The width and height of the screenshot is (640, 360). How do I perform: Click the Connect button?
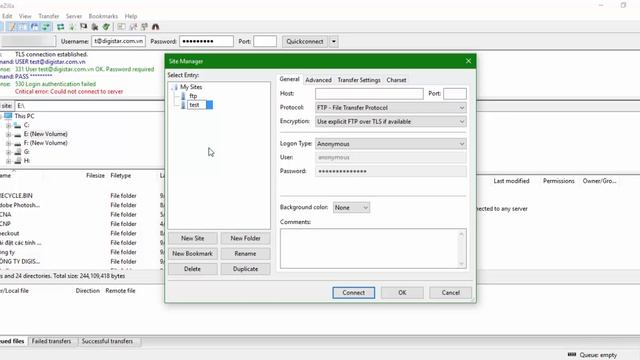[x=353, y=293]
